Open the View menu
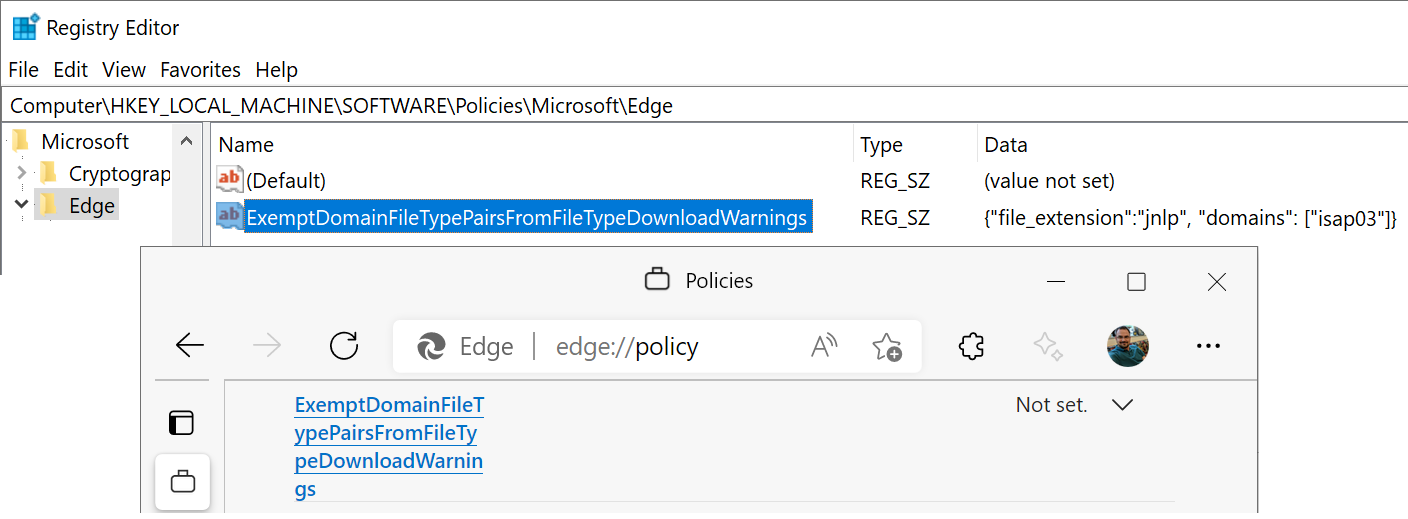 click(124, 70)
